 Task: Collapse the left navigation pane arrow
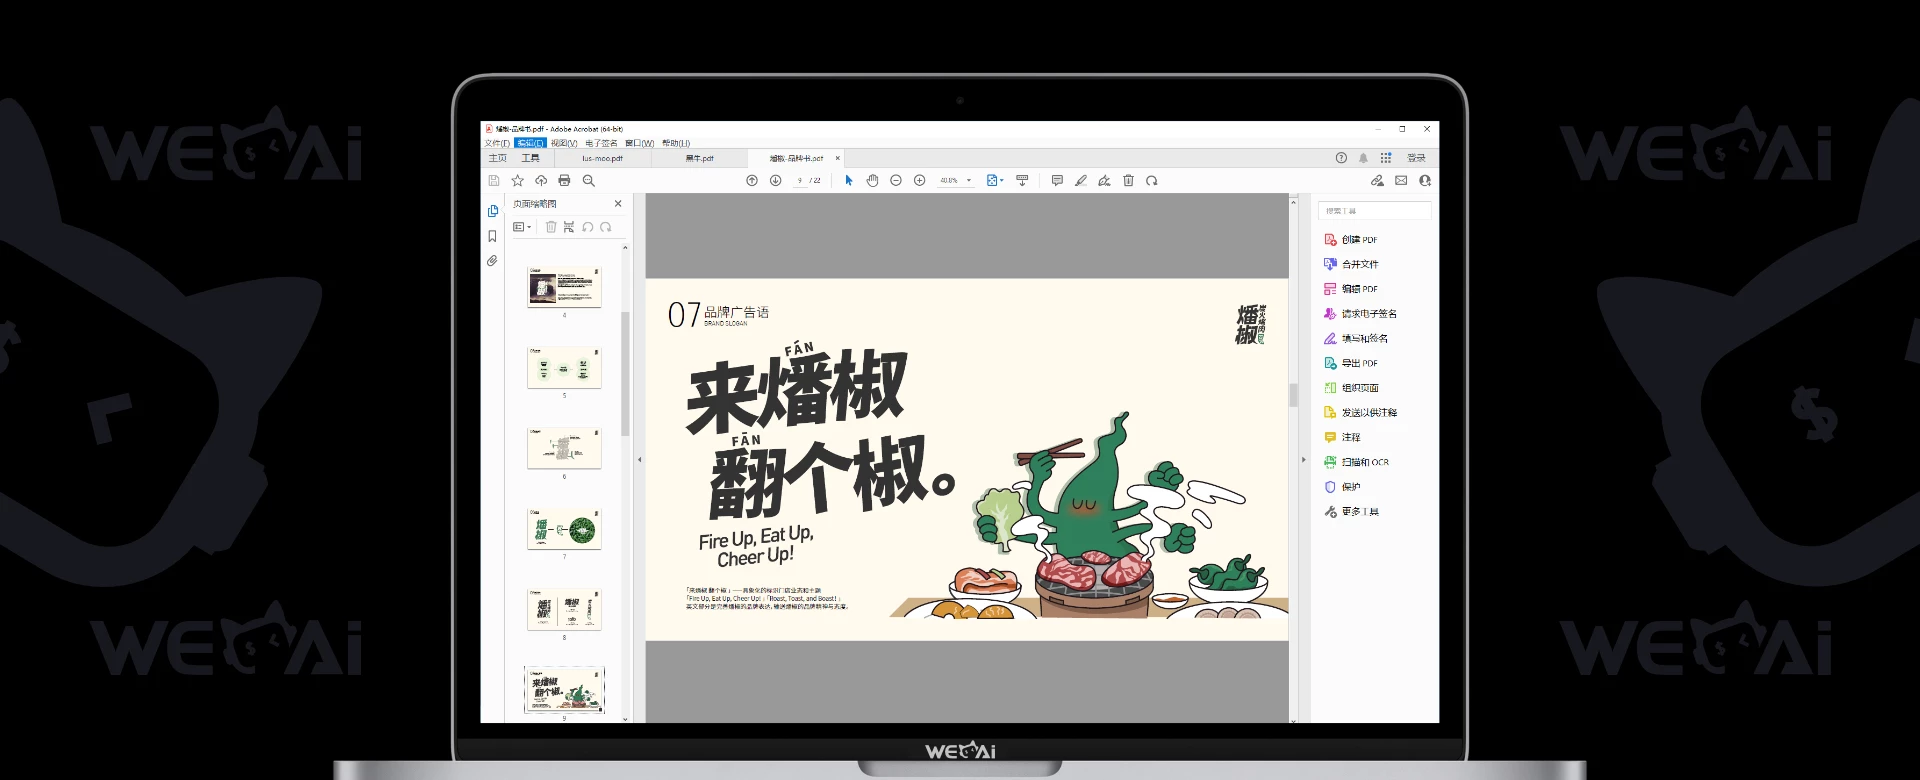point(640,460)
